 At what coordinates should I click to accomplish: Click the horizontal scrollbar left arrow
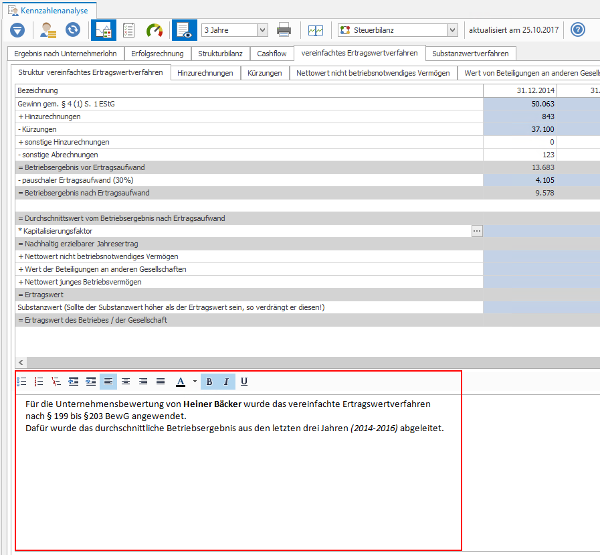coord(21,362)
